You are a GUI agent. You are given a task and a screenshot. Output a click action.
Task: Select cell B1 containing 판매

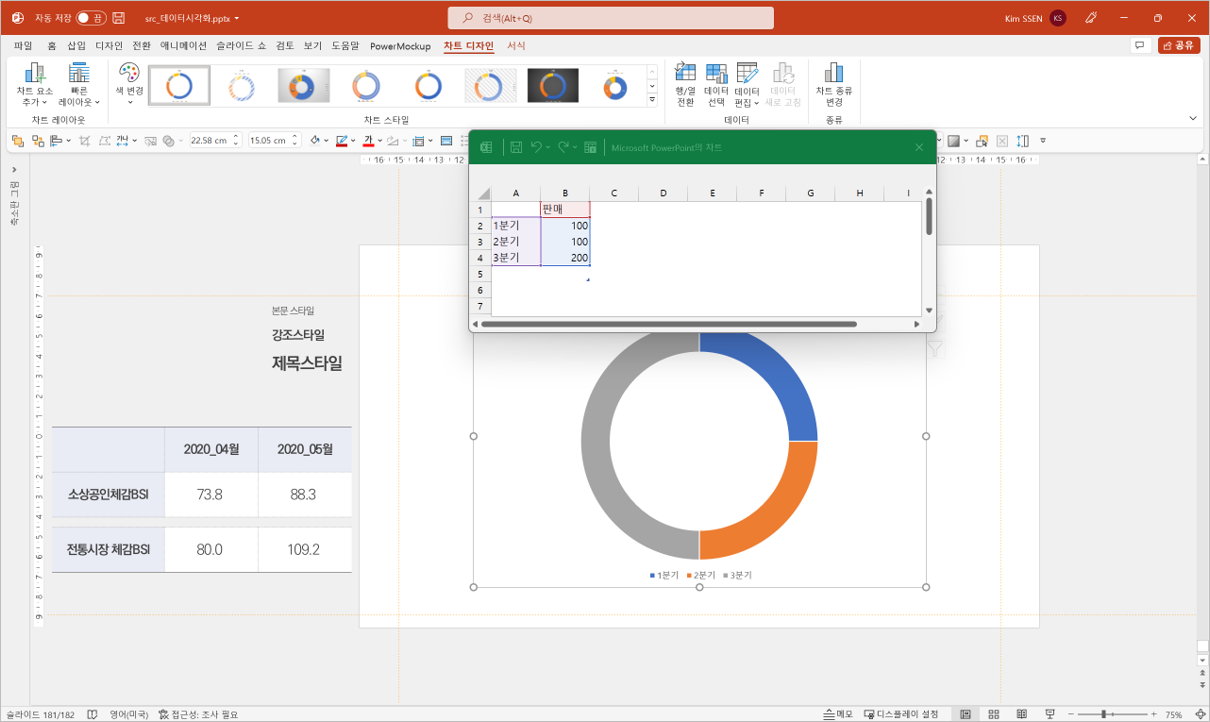pos(565,209)
